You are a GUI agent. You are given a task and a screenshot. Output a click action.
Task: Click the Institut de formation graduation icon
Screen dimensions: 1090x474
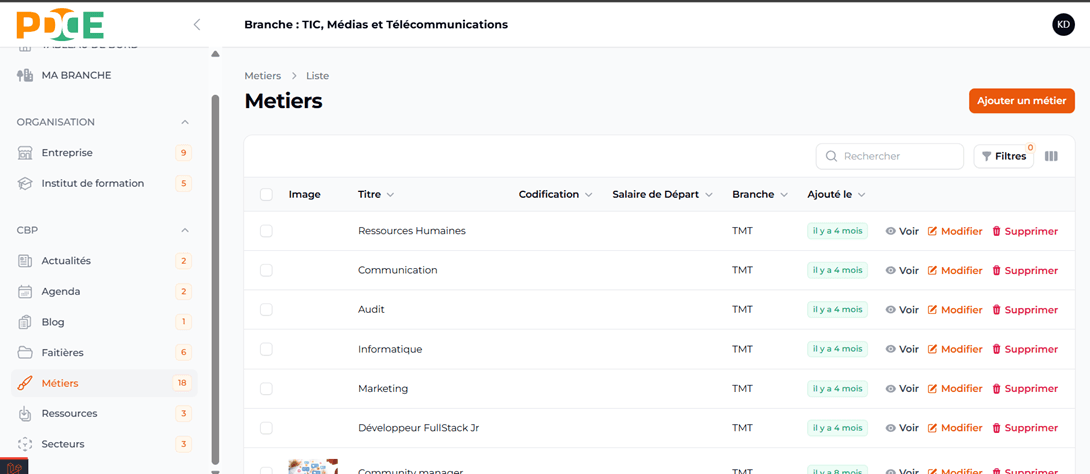[x=25, y=183]
